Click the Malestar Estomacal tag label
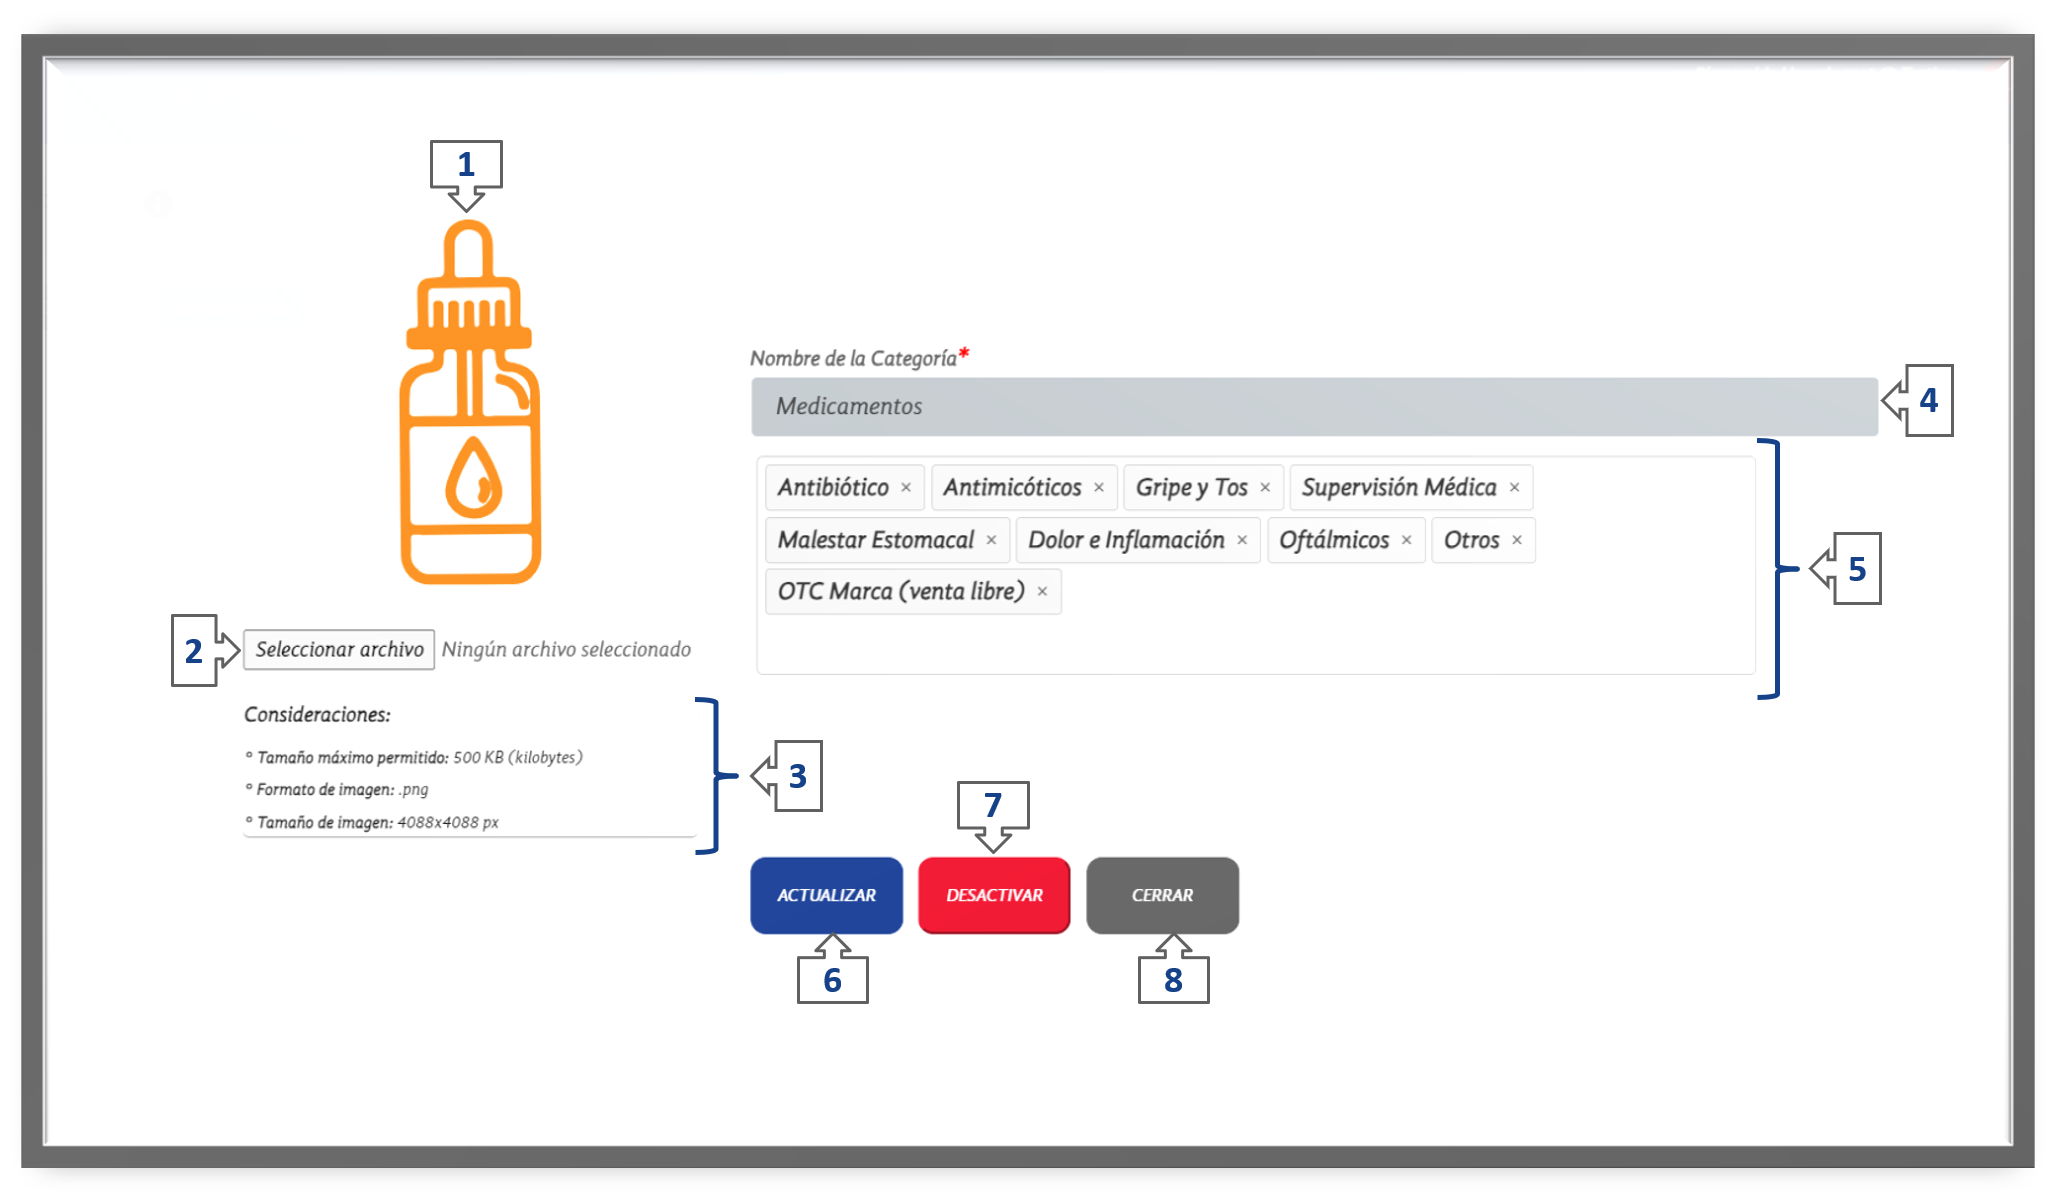 [876, 540]
